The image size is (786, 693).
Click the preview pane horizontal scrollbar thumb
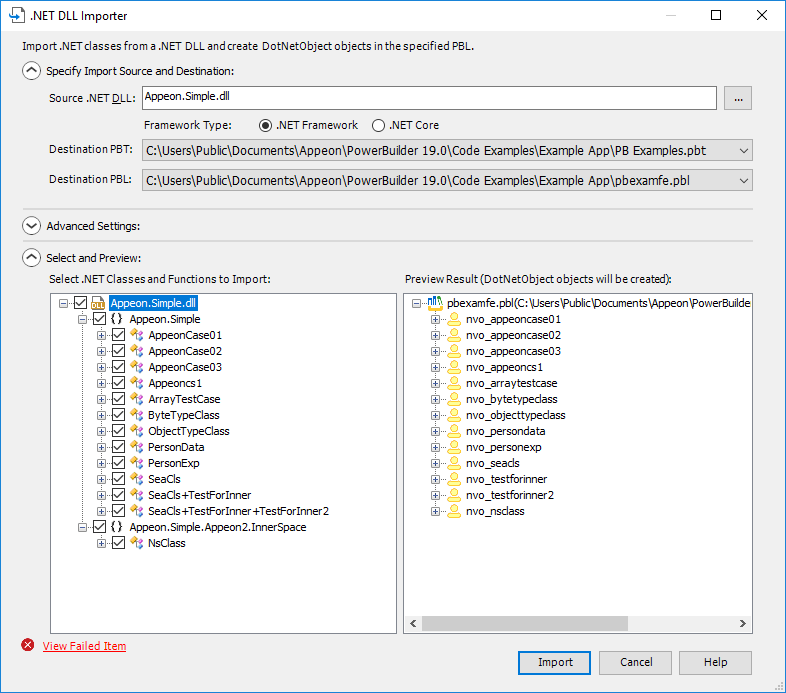point(525,623)
